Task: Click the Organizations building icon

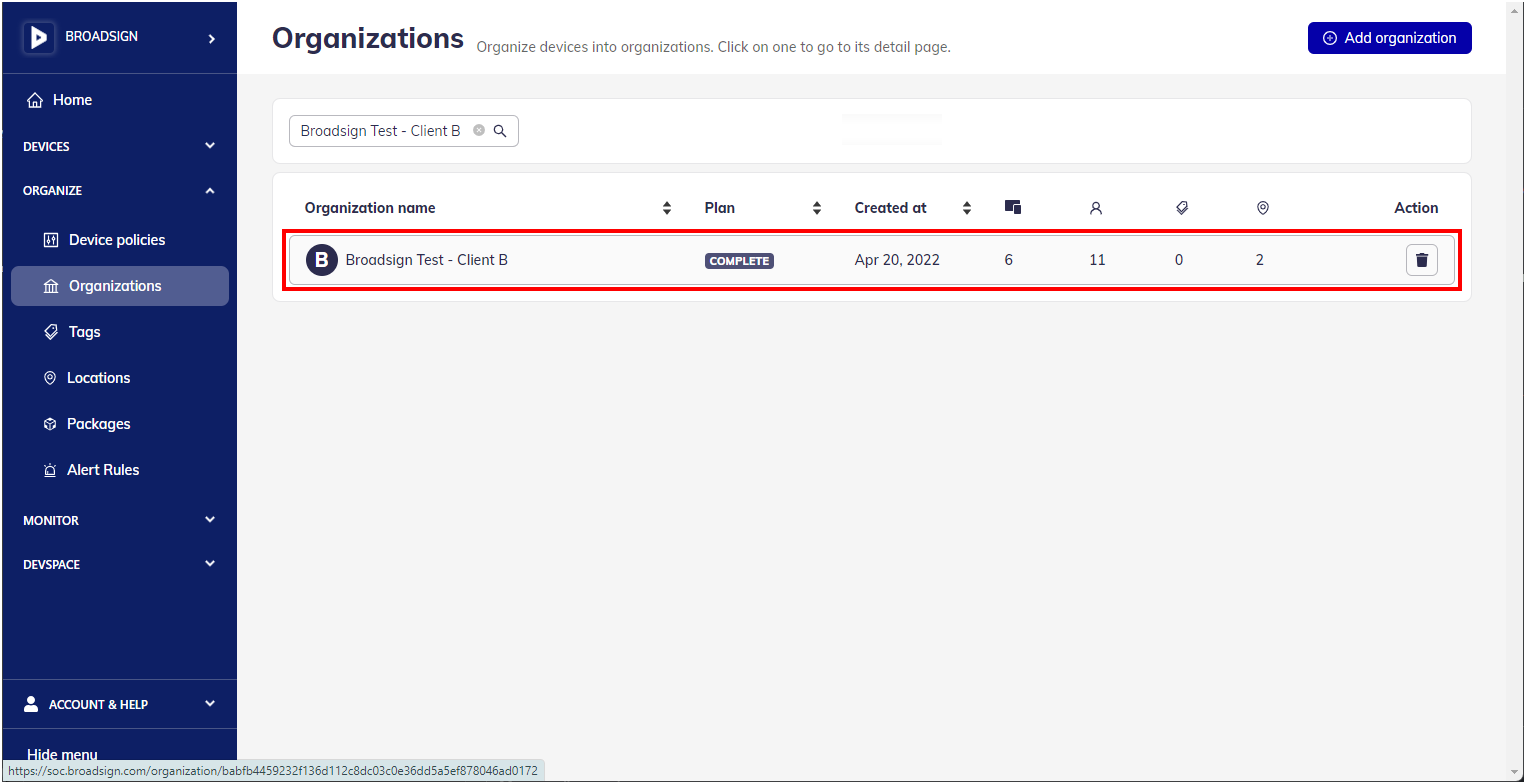Action: (52, 286)
